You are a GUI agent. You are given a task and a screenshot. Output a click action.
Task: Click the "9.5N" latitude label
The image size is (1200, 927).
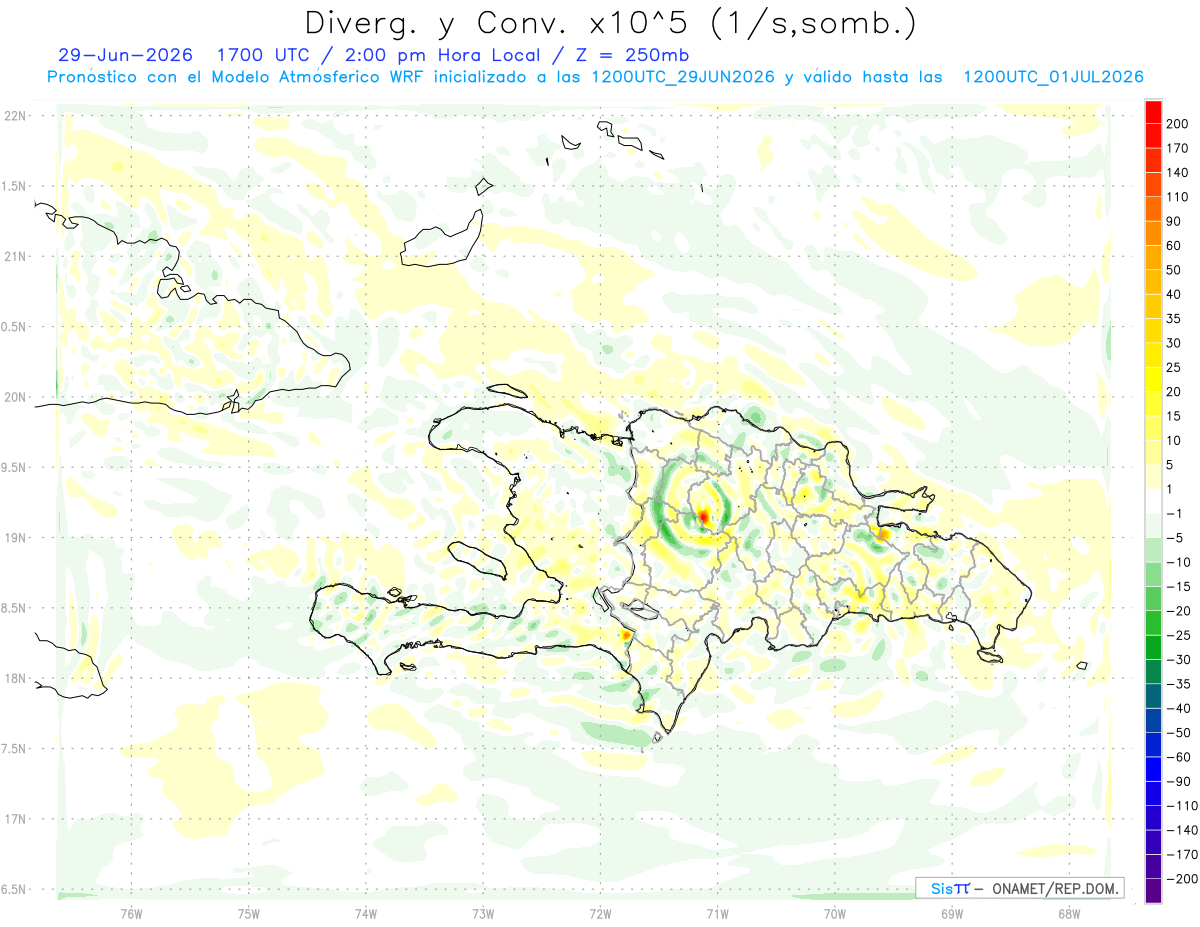(x=13, y=467)
